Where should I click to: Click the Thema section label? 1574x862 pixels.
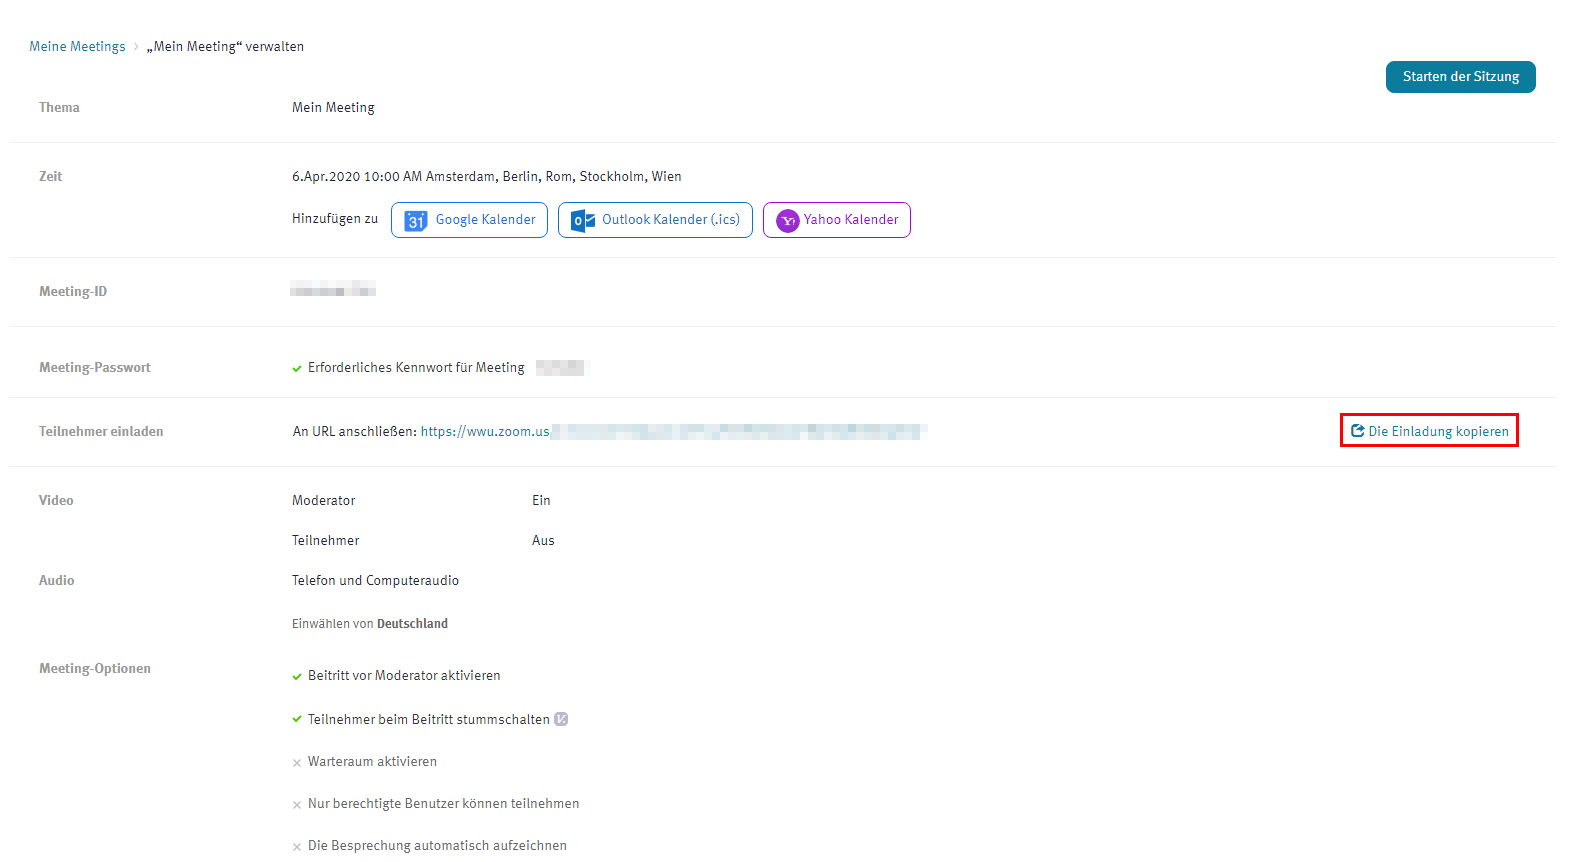59,107
